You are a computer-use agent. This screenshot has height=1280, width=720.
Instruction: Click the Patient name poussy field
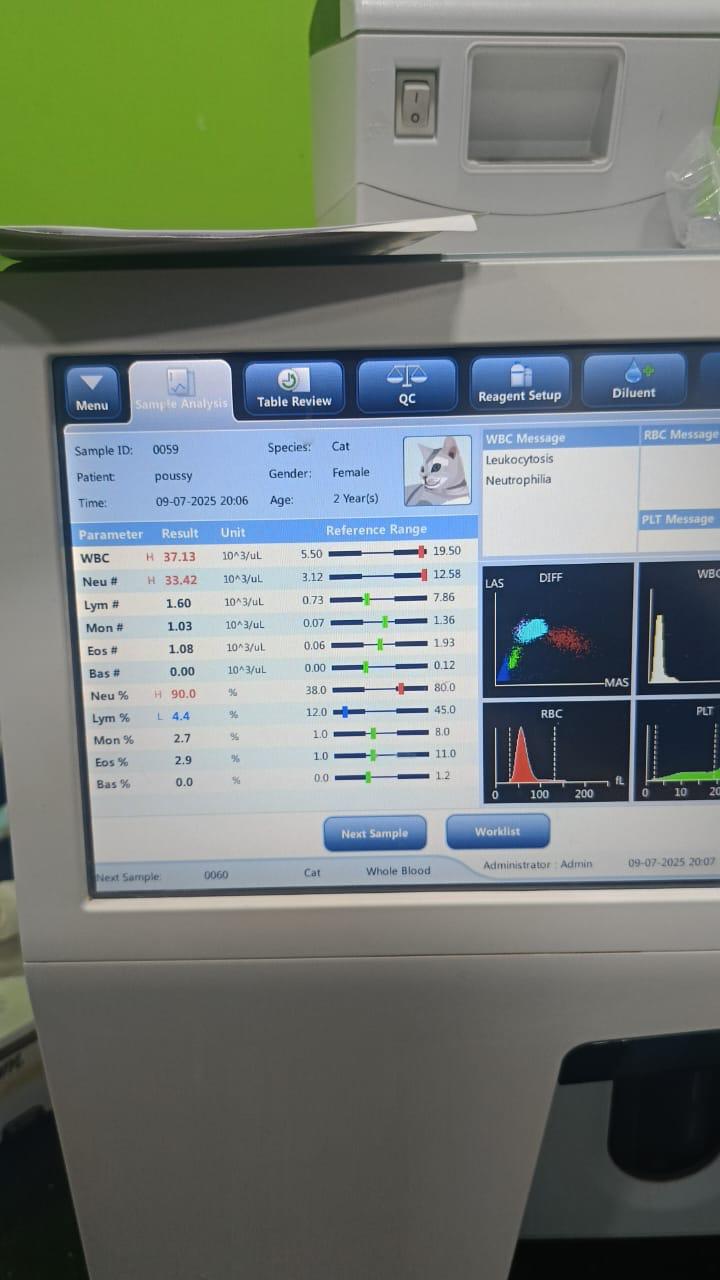coord(173,476)
